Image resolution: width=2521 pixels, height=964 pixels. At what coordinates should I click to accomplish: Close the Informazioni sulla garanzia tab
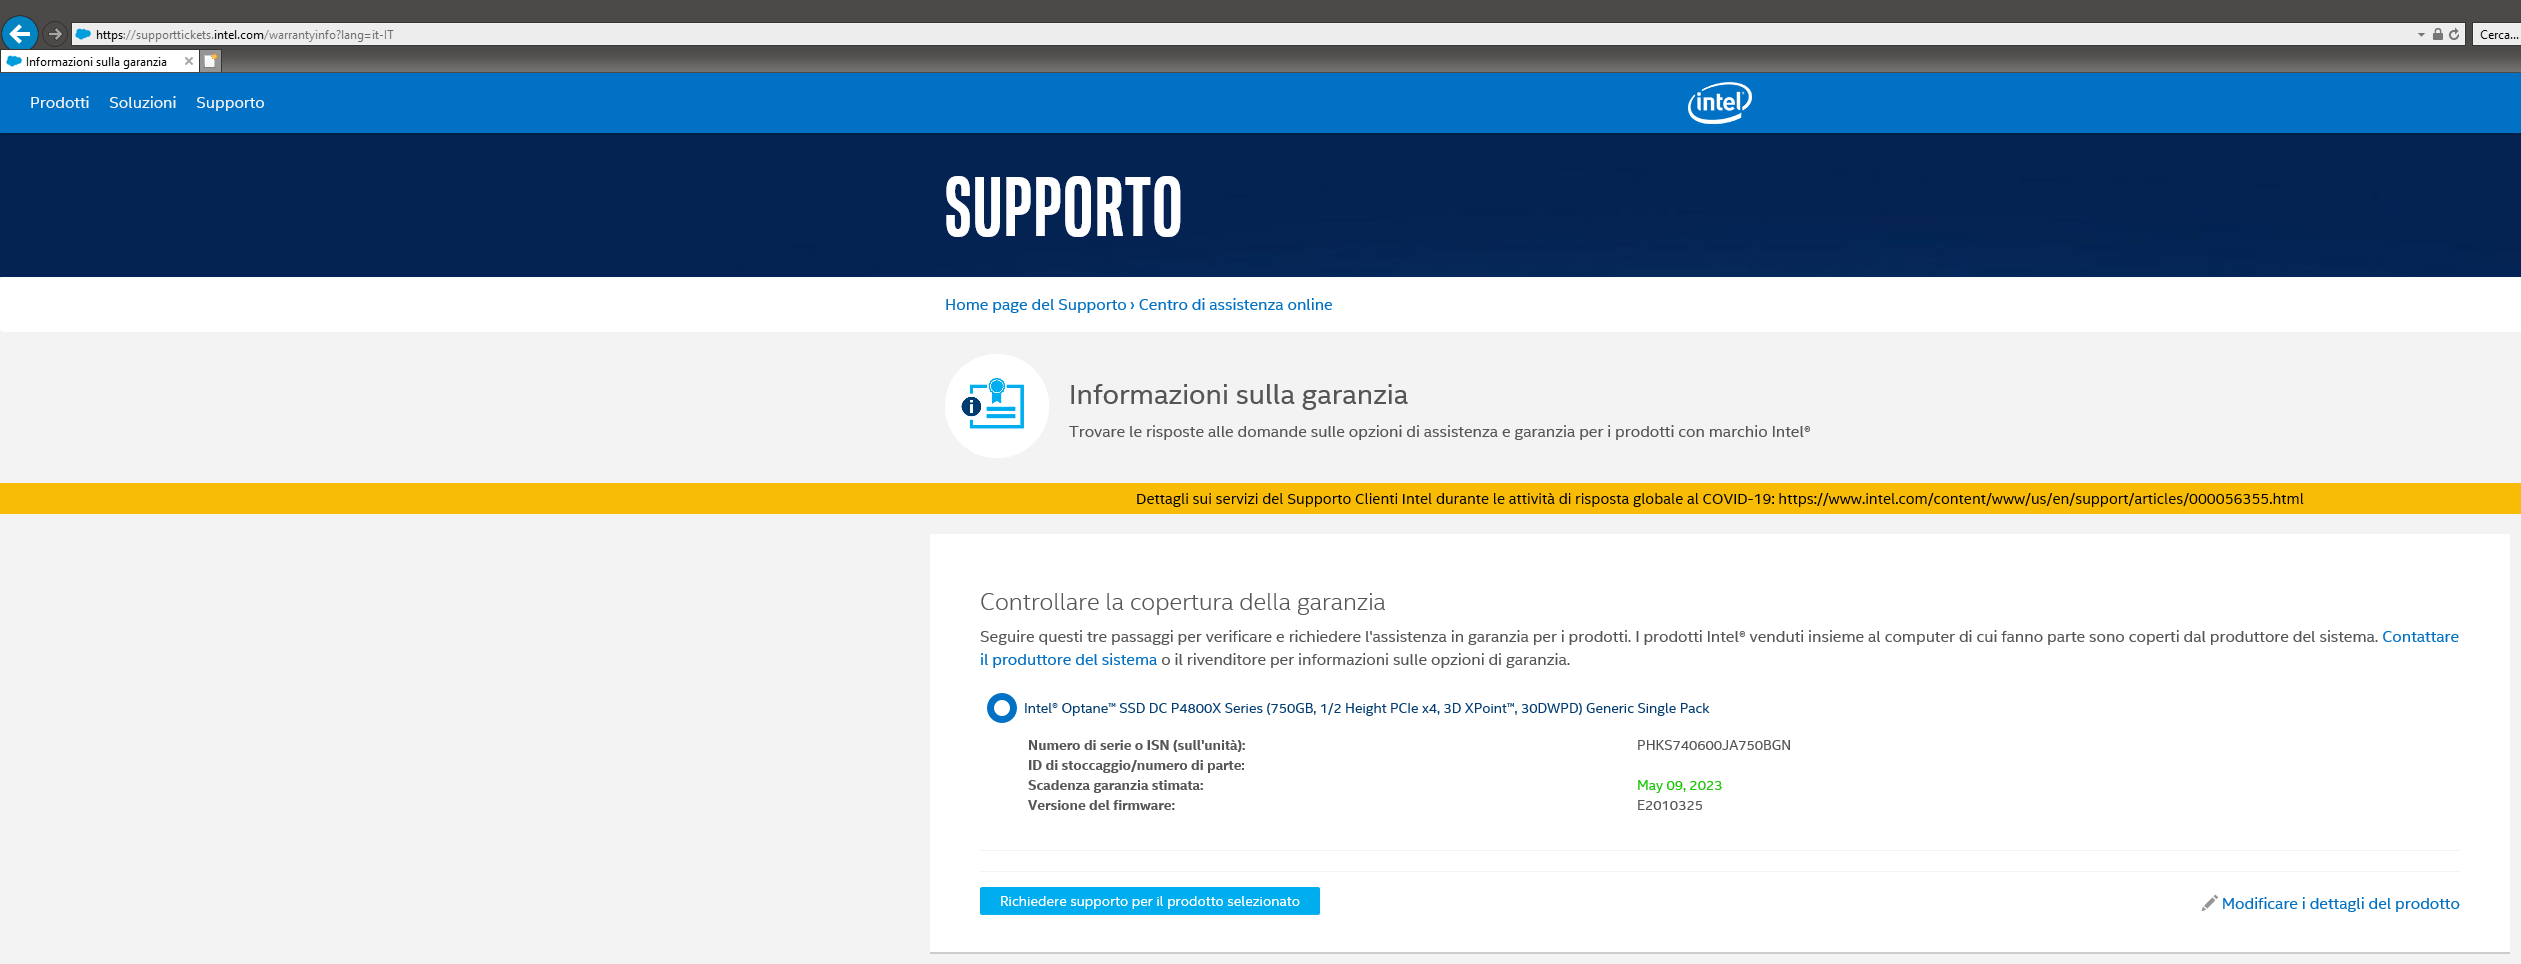[x=189, y=61]
